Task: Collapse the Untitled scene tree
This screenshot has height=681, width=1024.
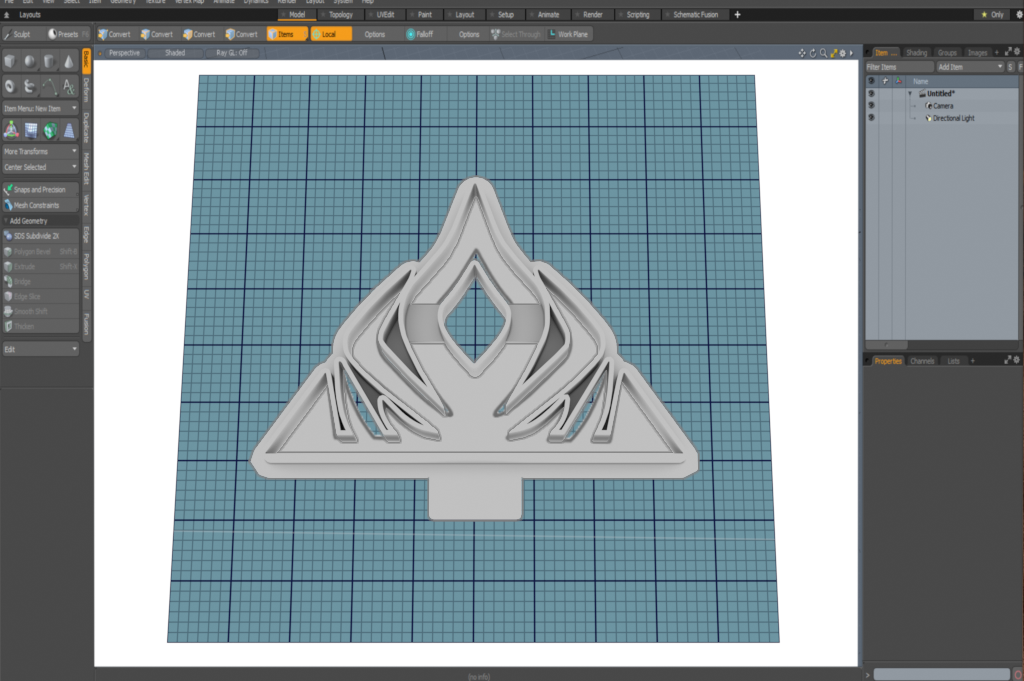Action: pos(910,93)
